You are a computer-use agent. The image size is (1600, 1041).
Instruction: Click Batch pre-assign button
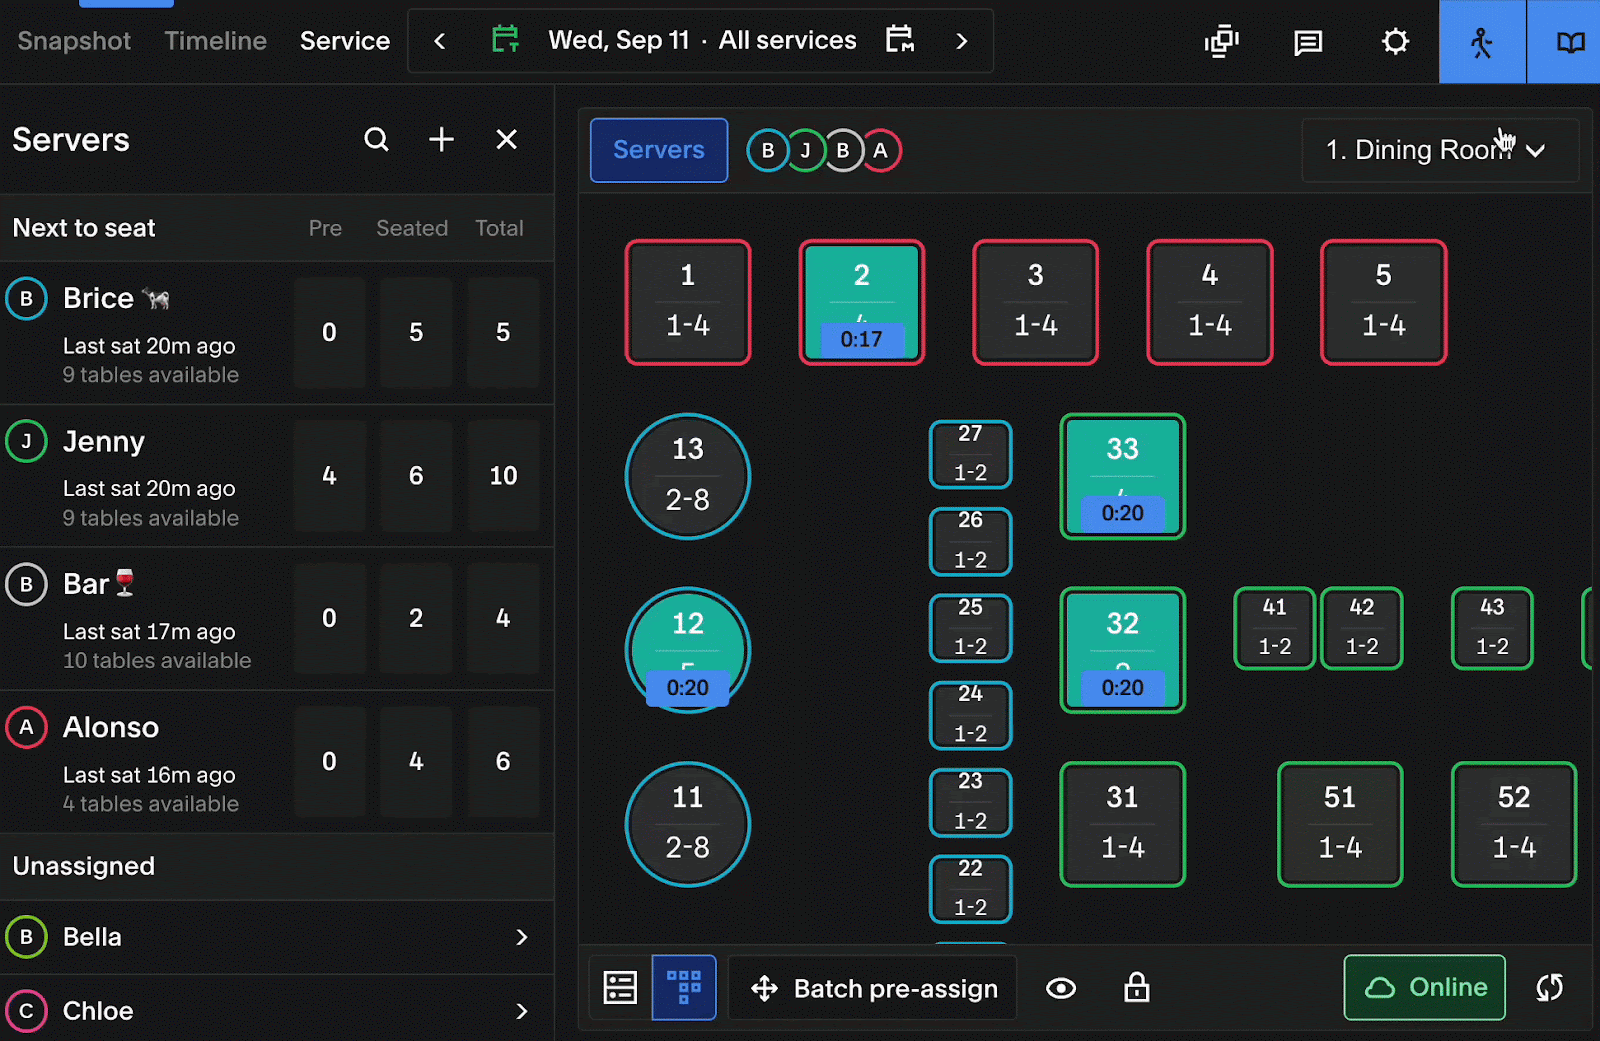873,988
